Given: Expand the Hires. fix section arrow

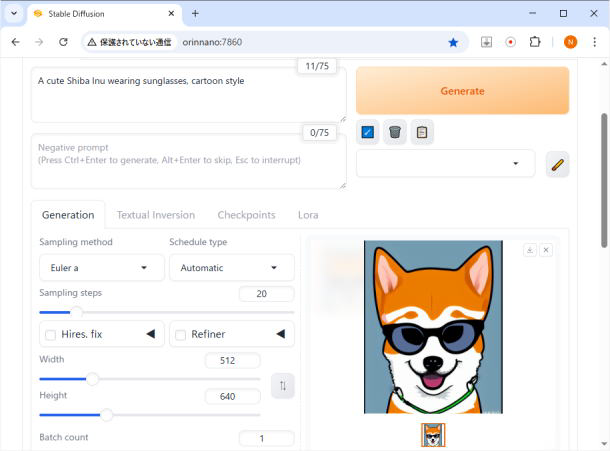Looking at the screenshot, I should [150, 334].
